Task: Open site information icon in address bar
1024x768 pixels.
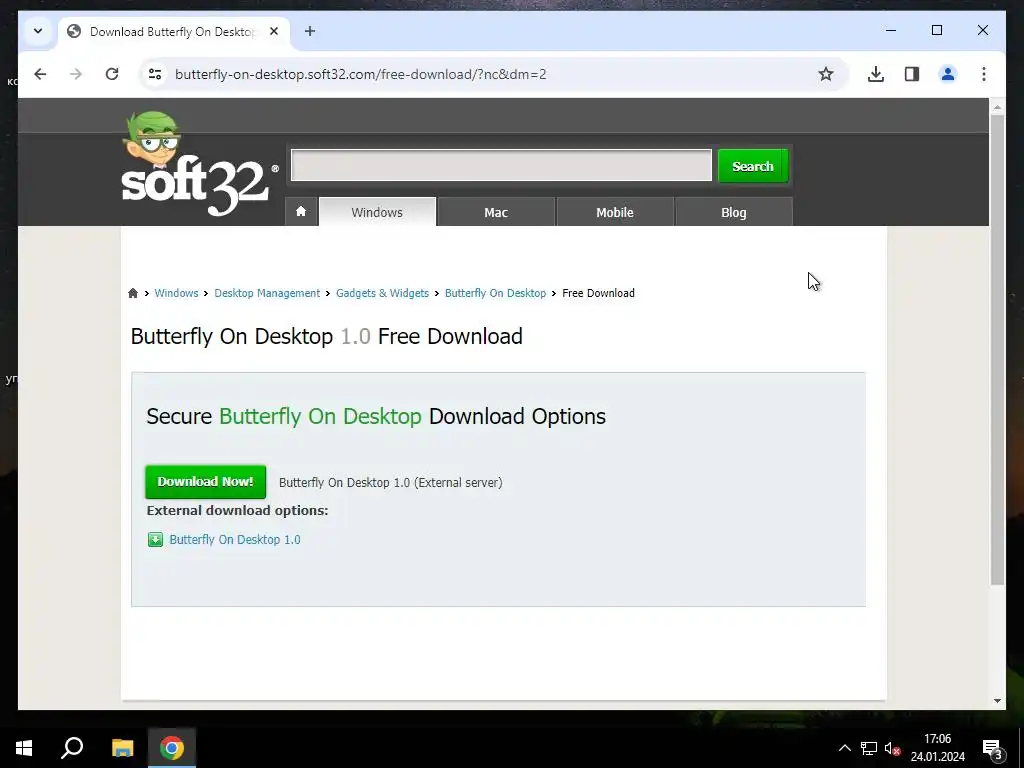Action: coord(155,74)
